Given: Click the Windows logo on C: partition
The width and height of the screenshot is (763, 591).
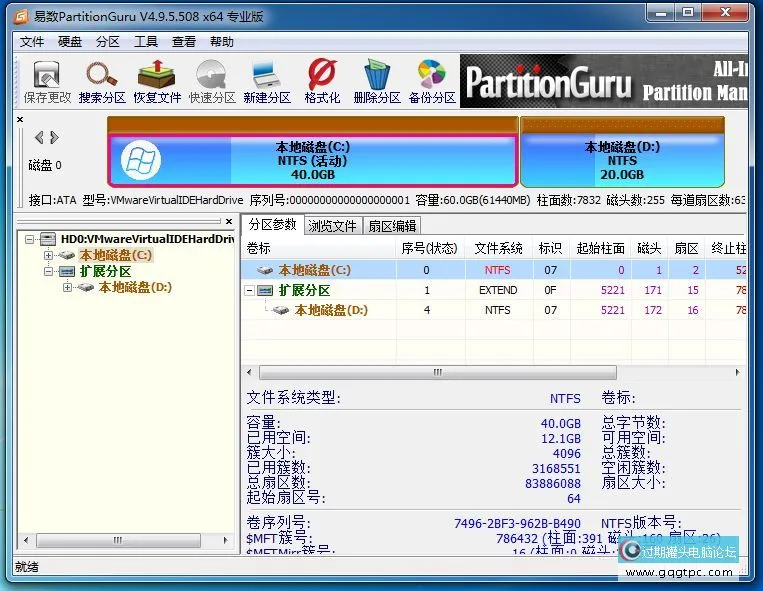Looking at the screenshot, I should click(x=141, y=161).
